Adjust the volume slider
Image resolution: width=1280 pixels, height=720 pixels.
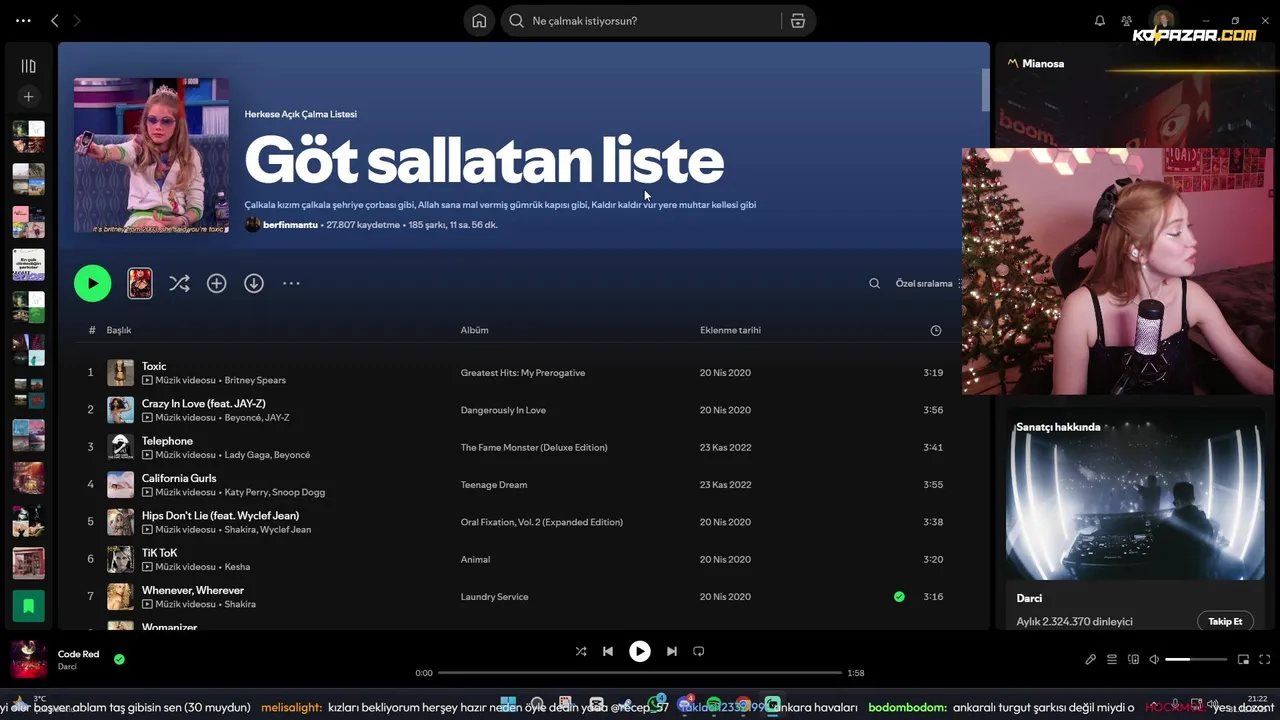[x=1196, y=660]
